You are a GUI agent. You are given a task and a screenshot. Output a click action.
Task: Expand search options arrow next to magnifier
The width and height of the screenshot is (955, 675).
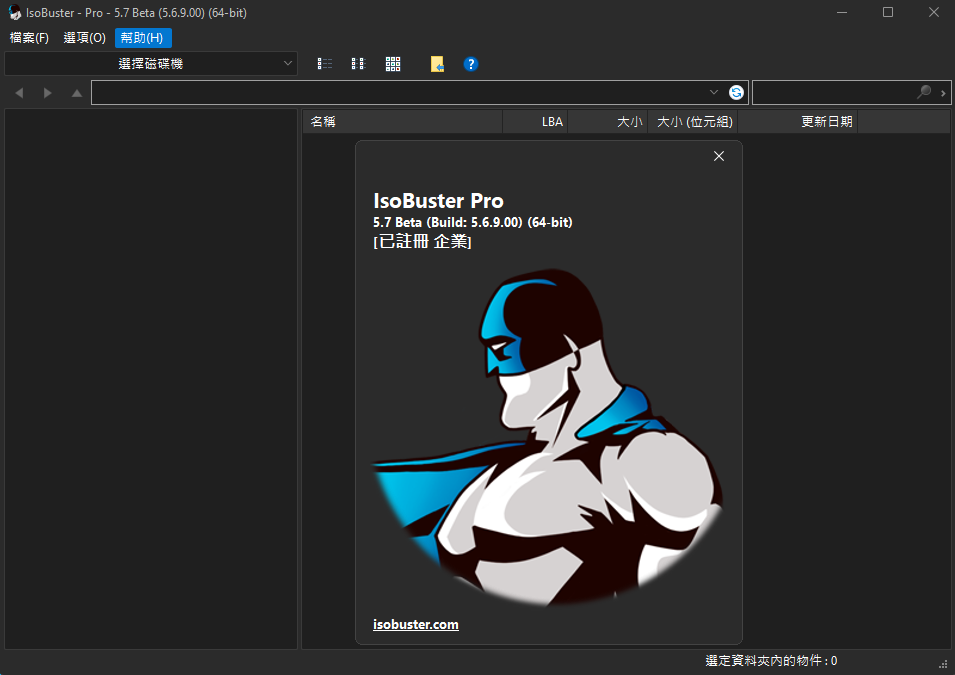pos(944,93)
